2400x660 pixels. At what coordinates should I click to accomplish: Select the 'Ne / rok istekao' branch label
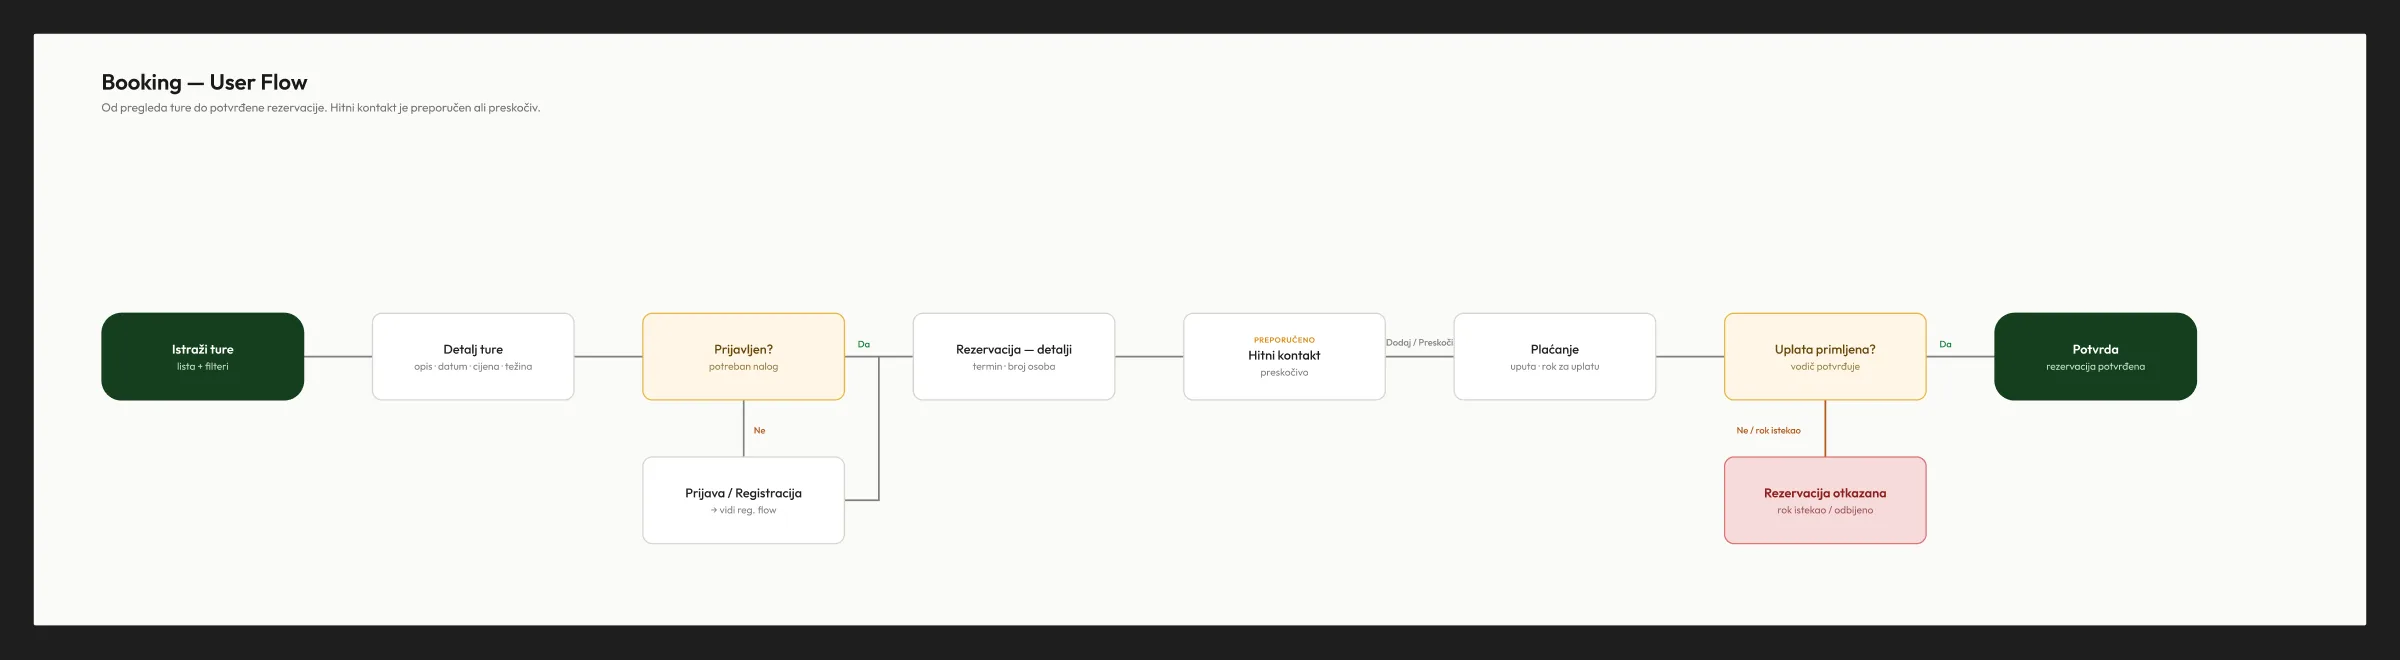click(1768, 430)
